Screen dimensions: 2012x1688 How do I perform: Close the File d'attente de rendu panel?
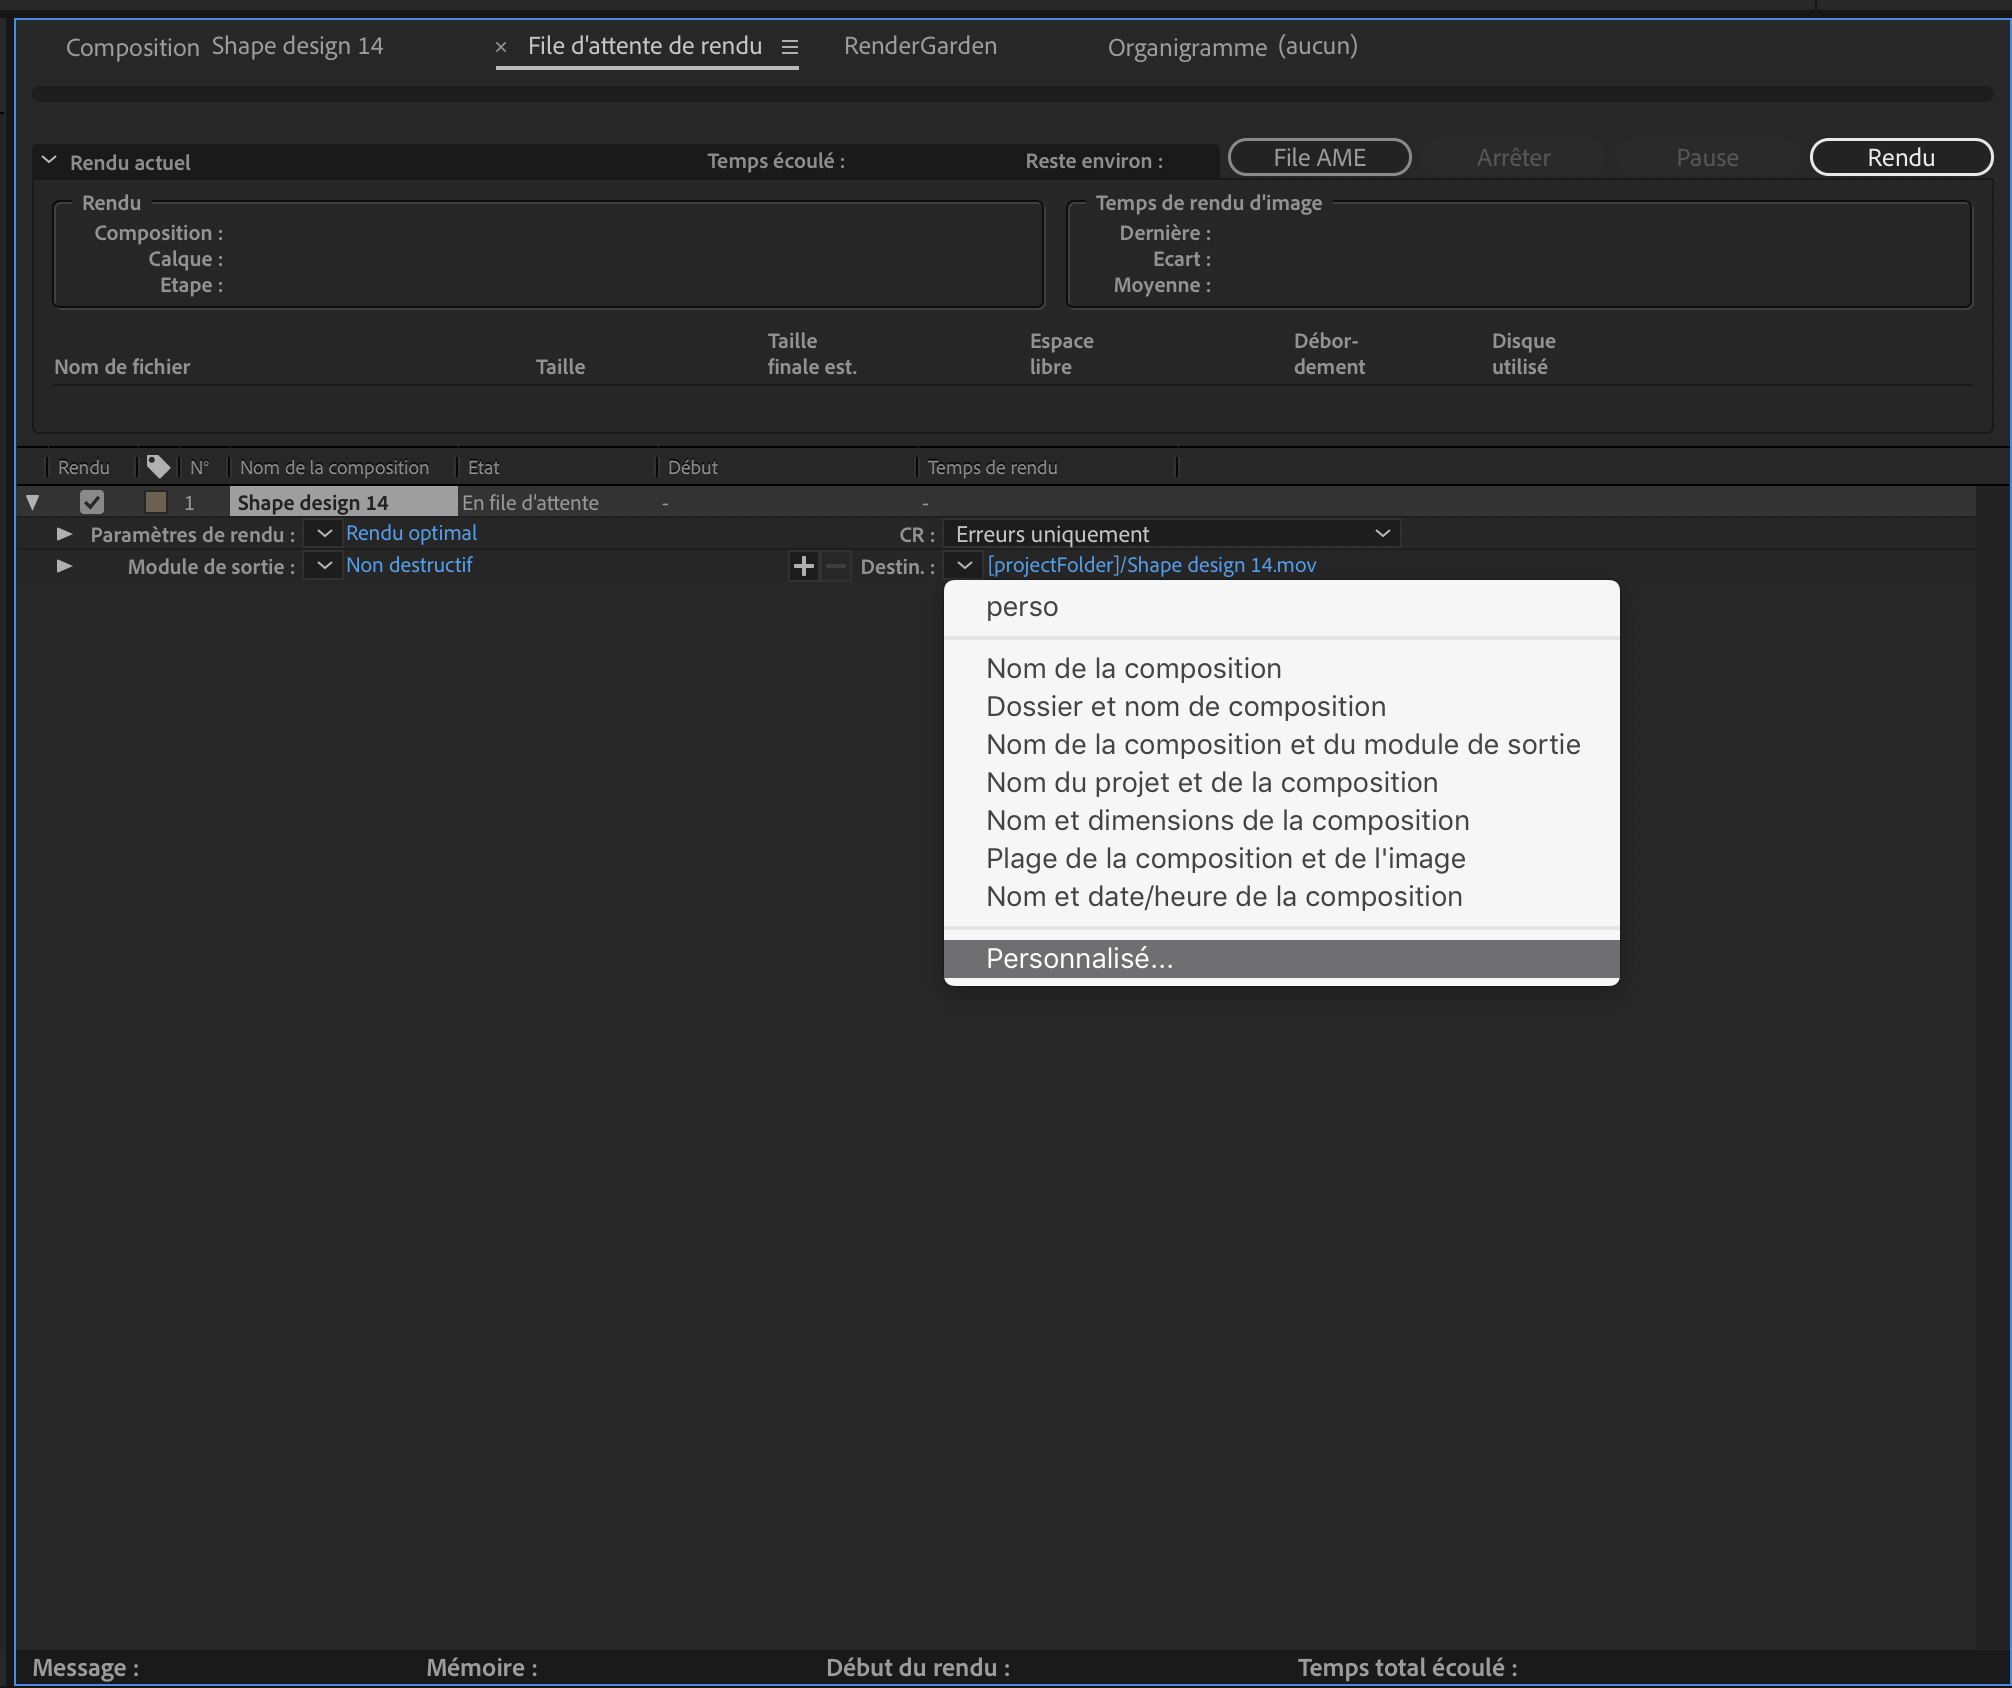coord(501,47)
